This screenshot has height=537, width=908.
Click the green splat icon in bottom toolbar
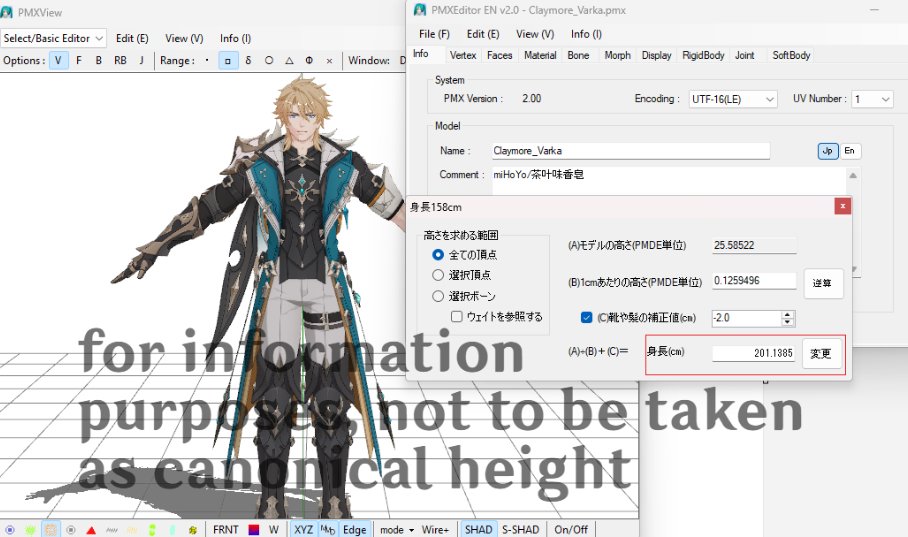click(x=30, y=529)
